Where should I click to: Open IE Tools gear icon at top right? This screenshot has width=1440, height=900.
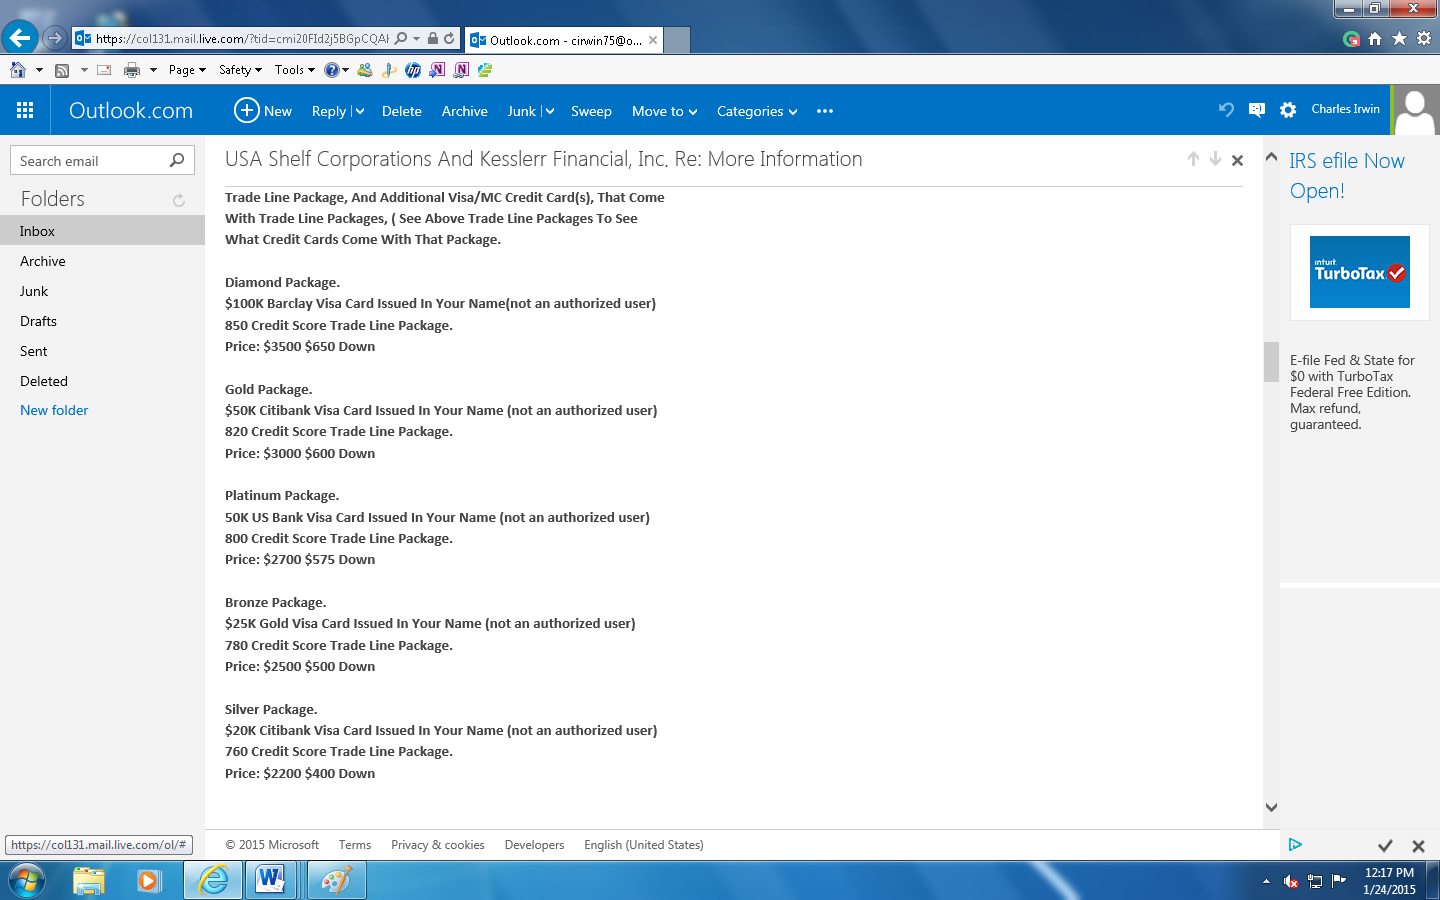pyautogui.click(x=1424, y=38)
